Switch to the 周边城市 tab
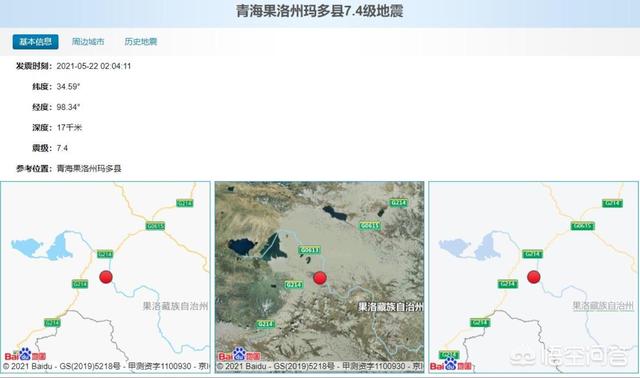This screenshot has height=378, width=640. 88,42
